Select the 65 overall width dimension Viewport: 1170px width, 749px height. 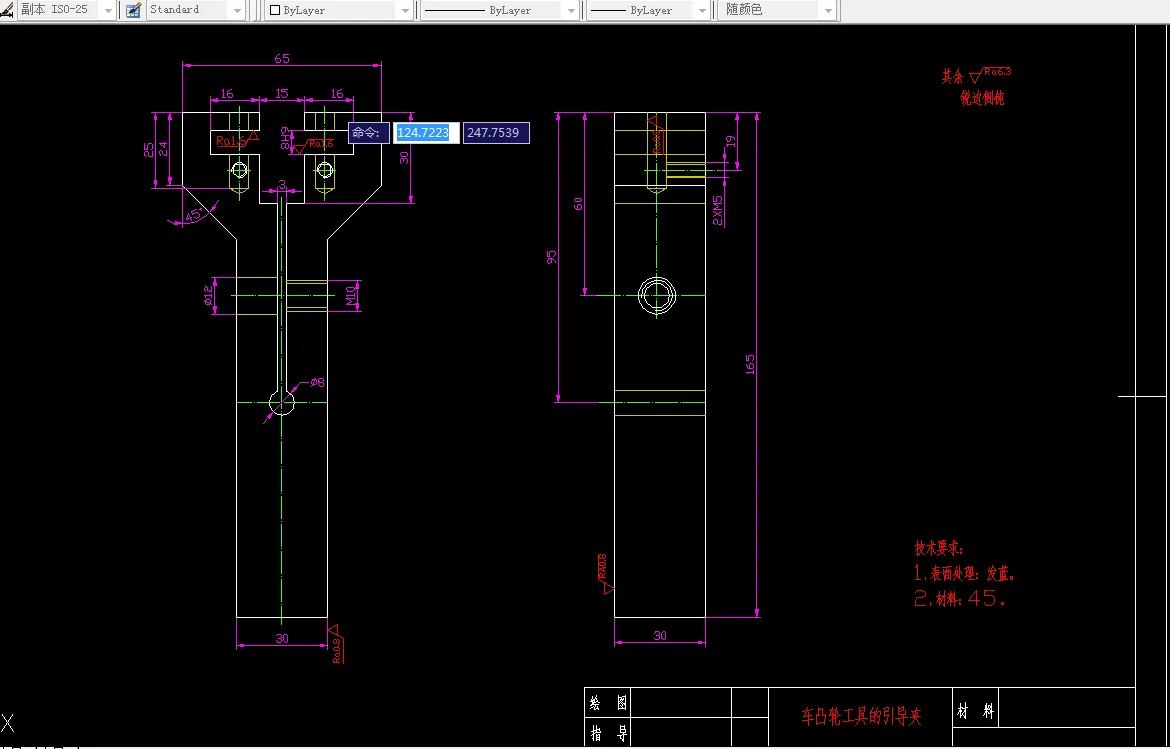click(282, 58)
